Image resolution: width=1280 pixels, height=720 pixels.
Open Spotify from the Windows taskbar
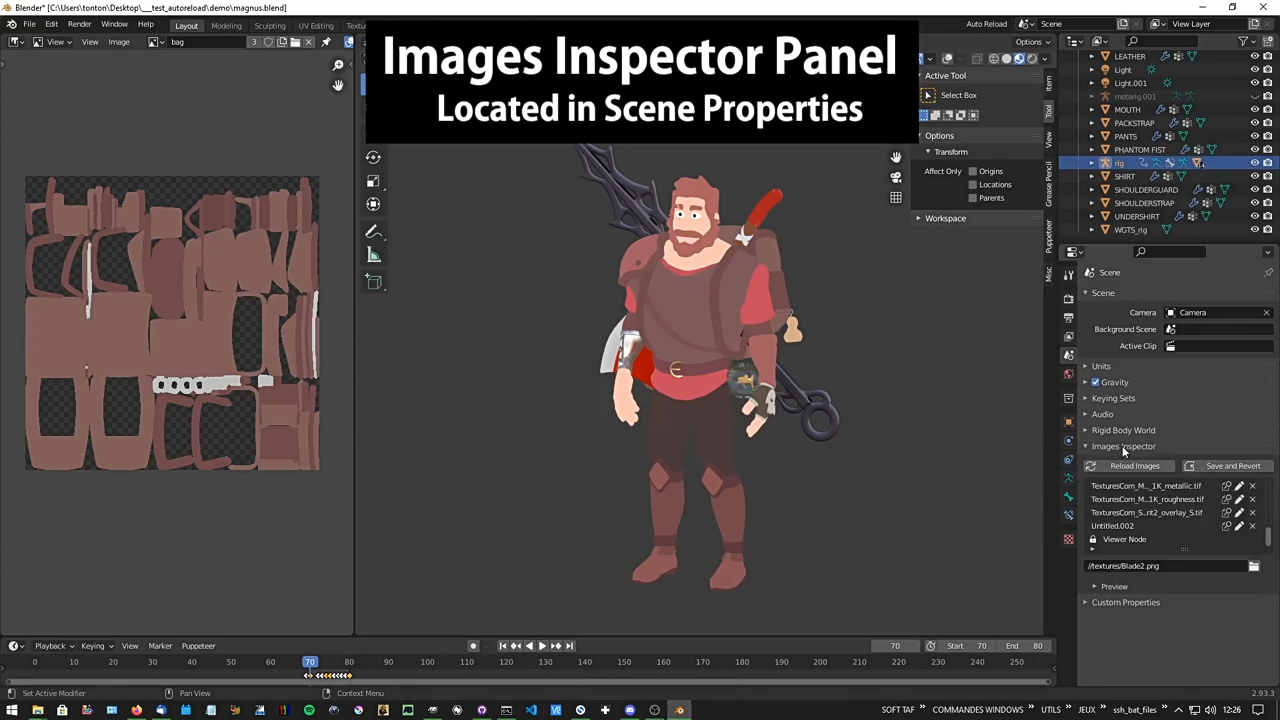pos(309,710)
